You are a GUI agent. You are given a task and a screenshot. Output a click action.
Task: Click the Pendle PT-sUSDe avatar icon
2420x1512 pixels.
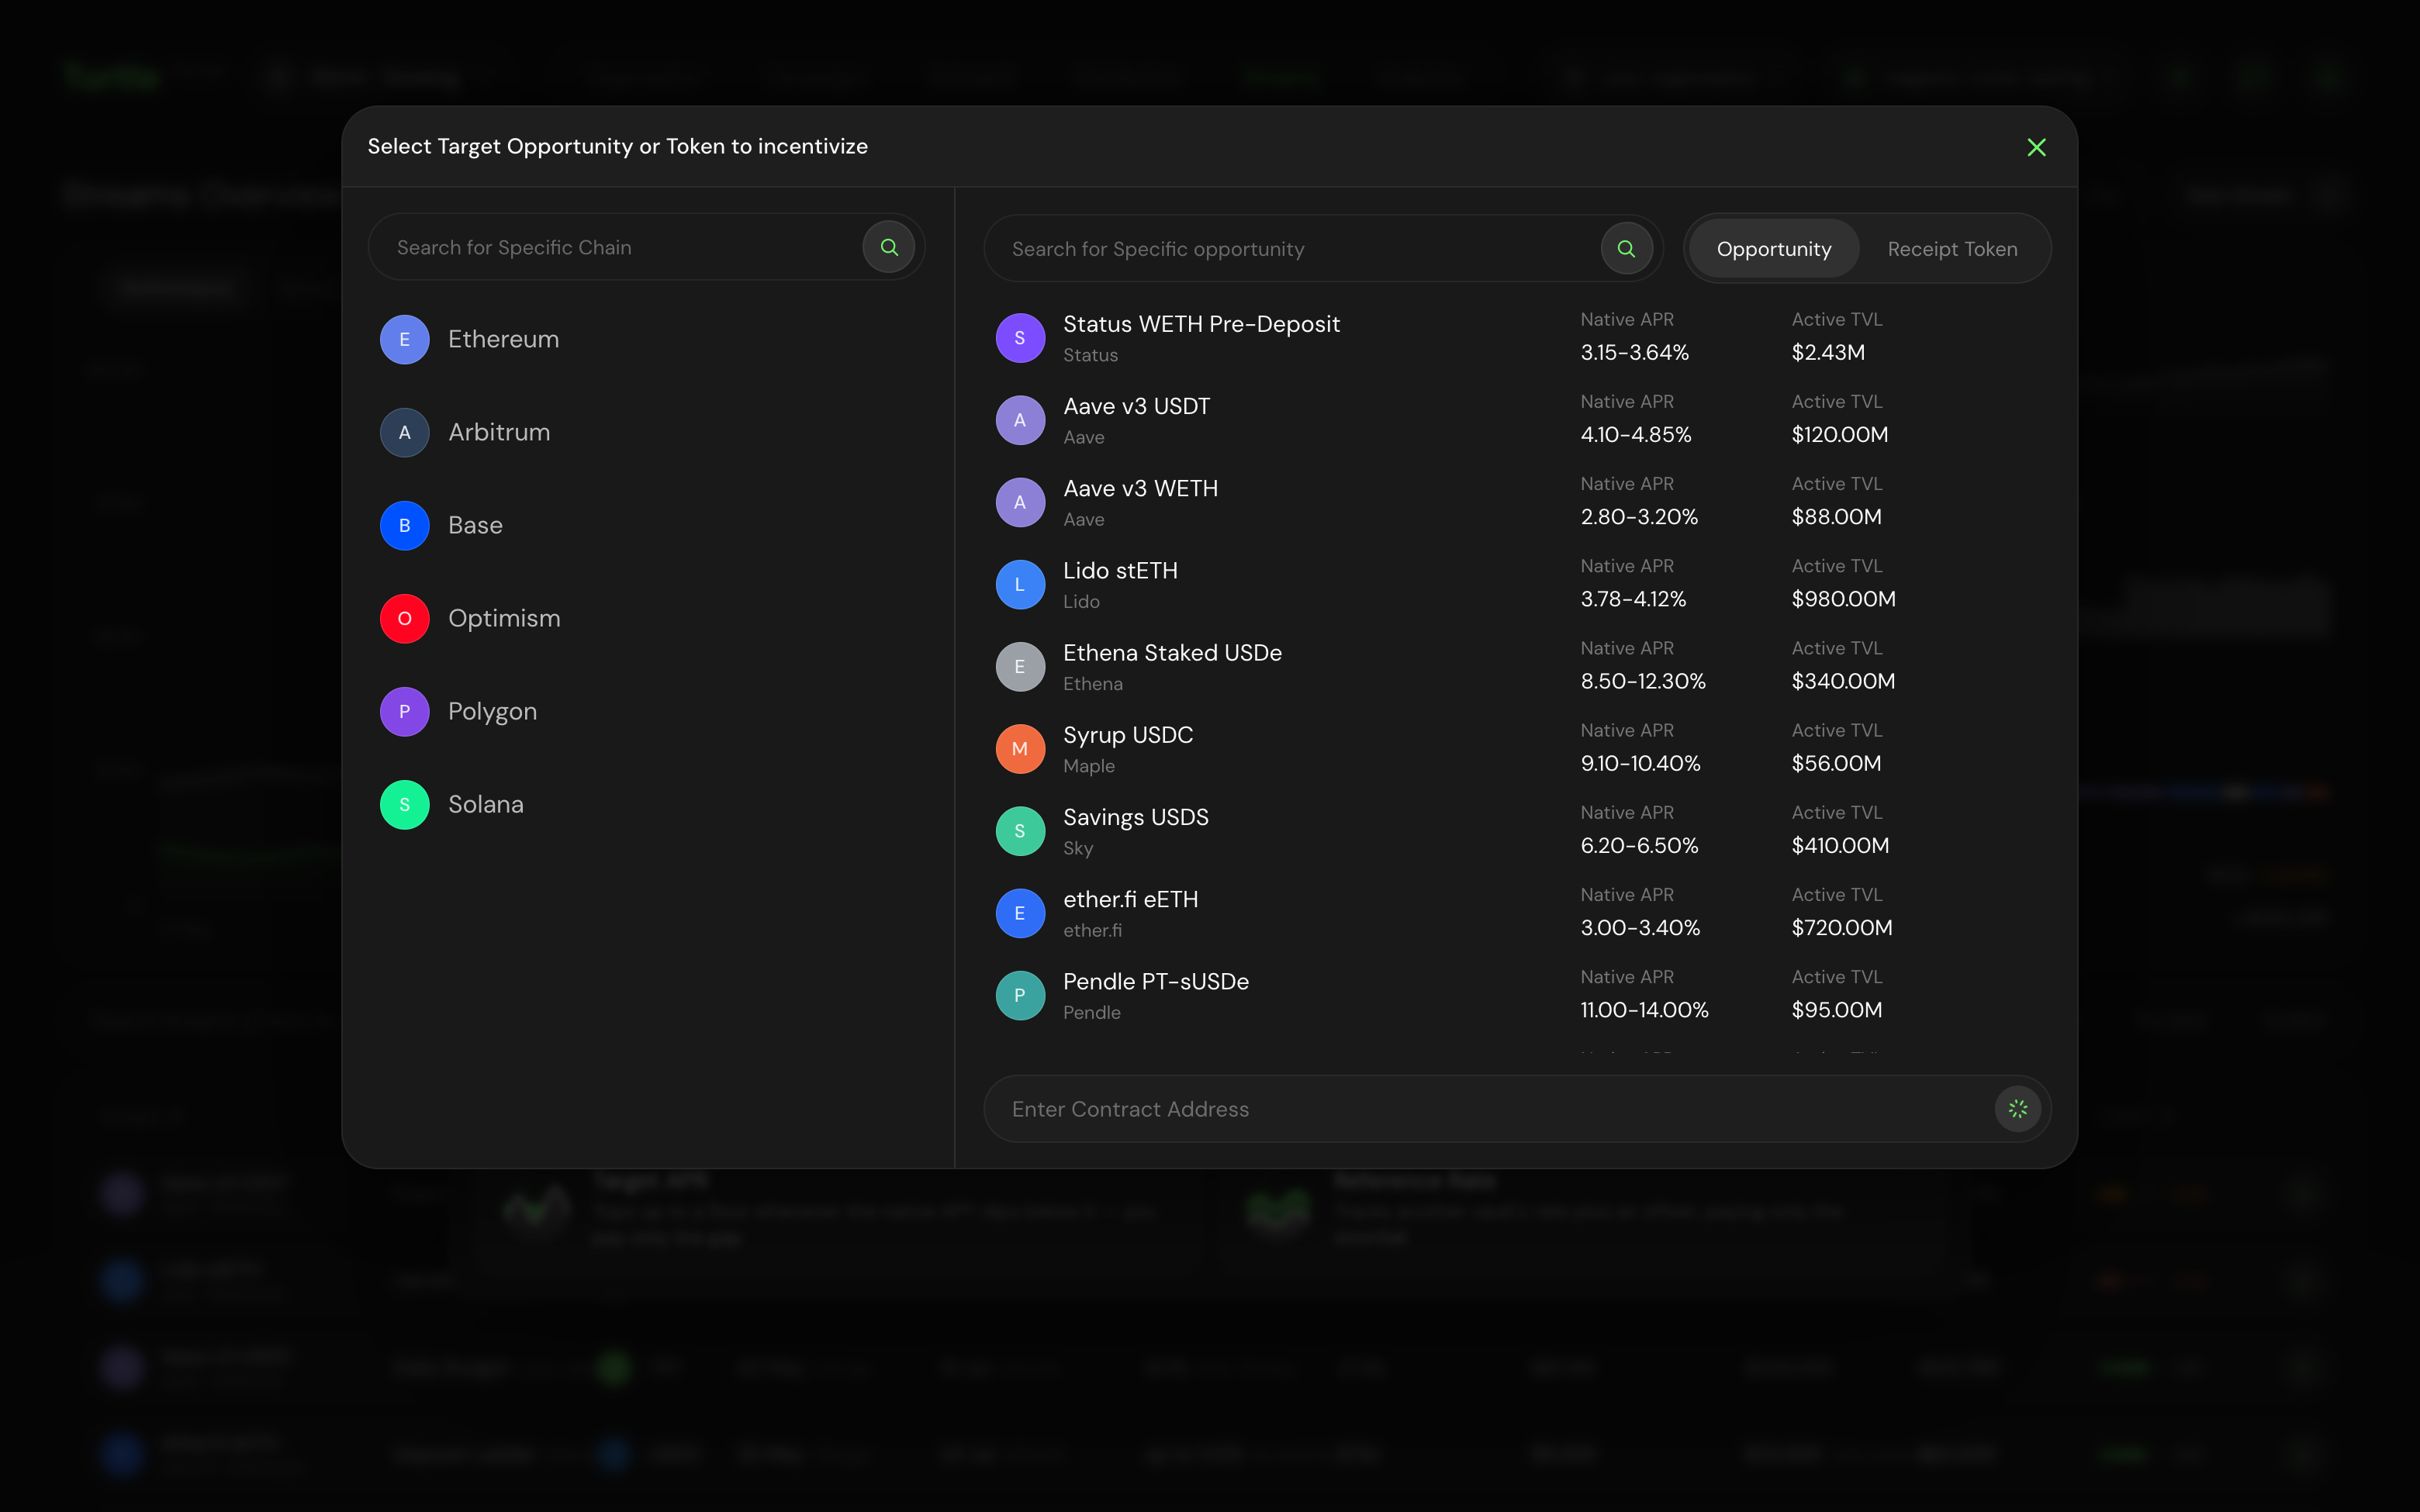pos(1020,995)
